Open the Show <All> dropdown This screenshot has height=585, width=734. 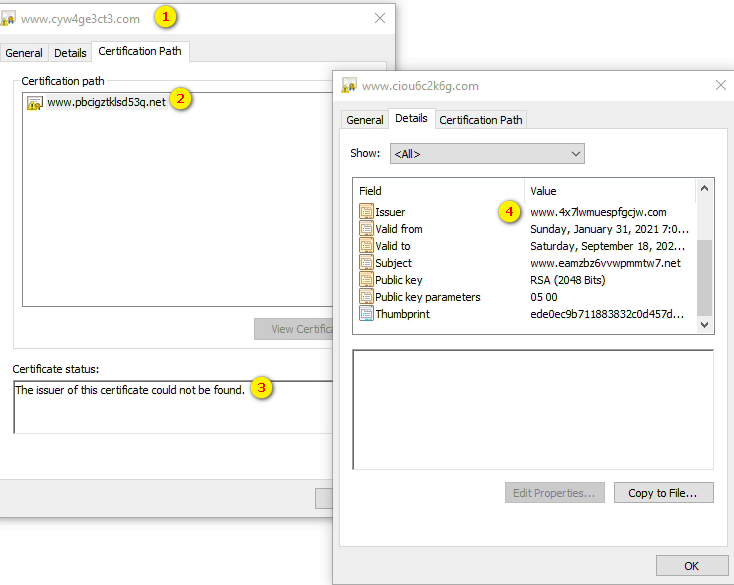(x=487, y=154)
